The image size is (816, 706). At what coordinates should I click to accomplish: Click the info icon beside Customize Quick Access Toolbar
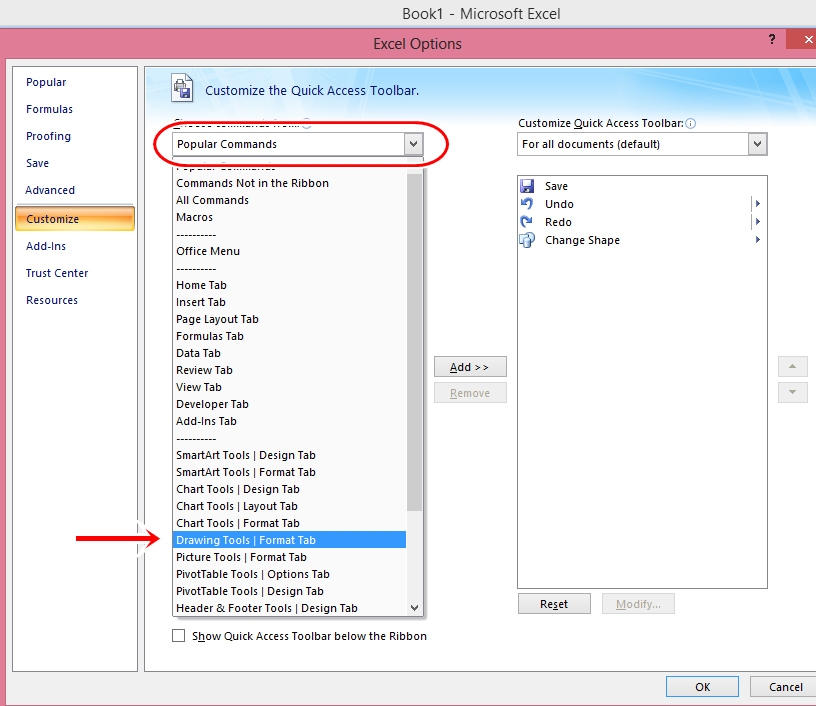click(691, 123)
